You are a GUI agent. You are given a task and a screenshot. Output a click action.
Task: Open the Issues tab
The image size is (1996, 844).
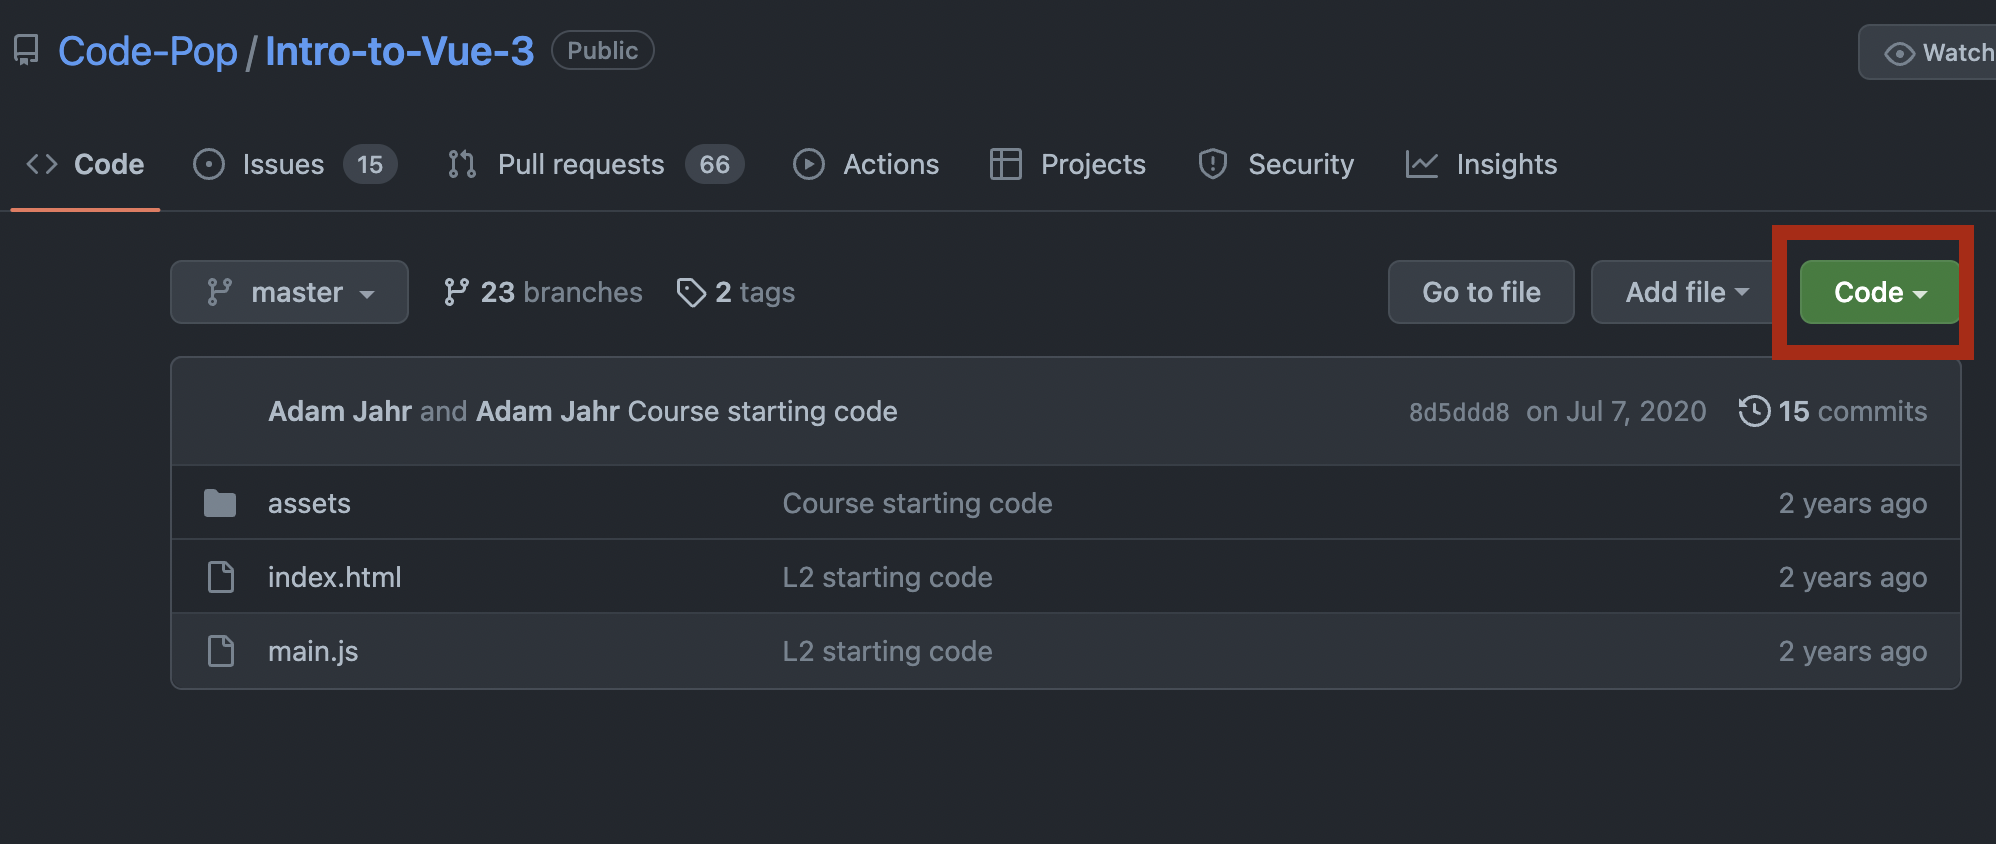pyautogui.click(x=295, y=164)
